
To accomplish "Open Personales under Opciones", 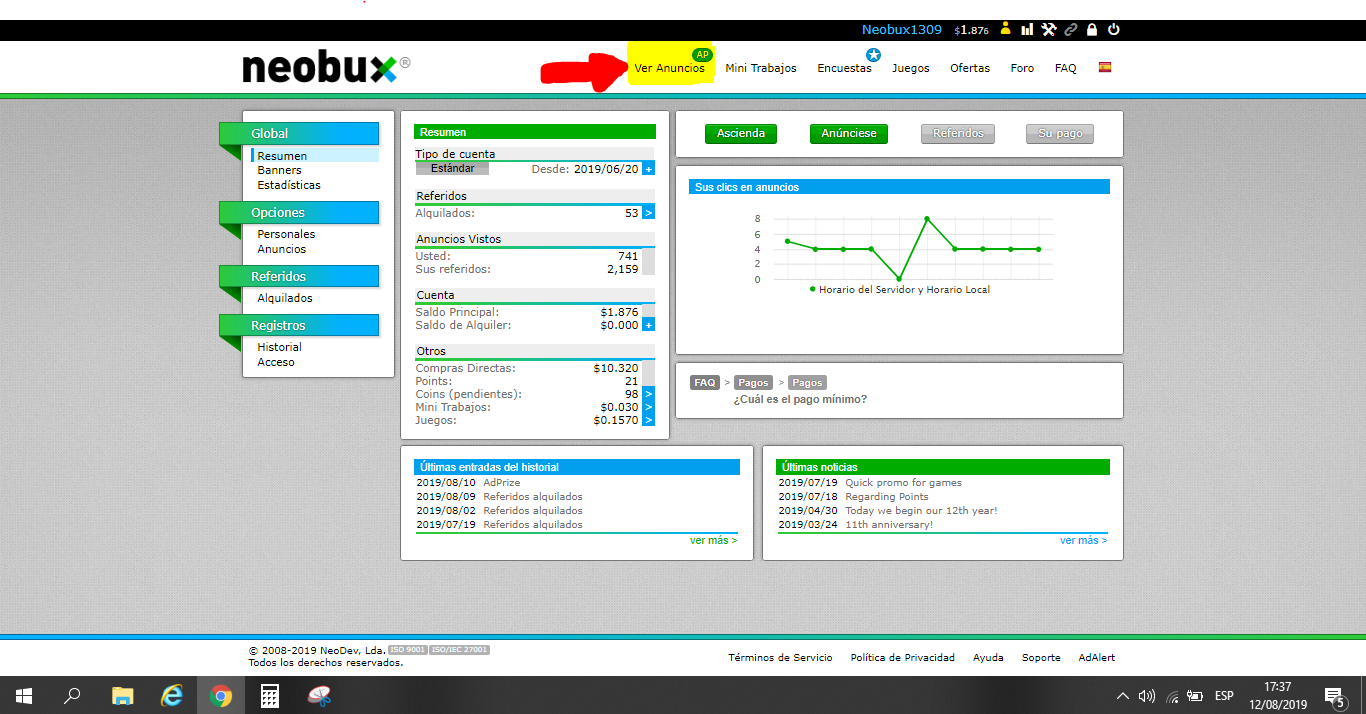I will click(286, 234).
